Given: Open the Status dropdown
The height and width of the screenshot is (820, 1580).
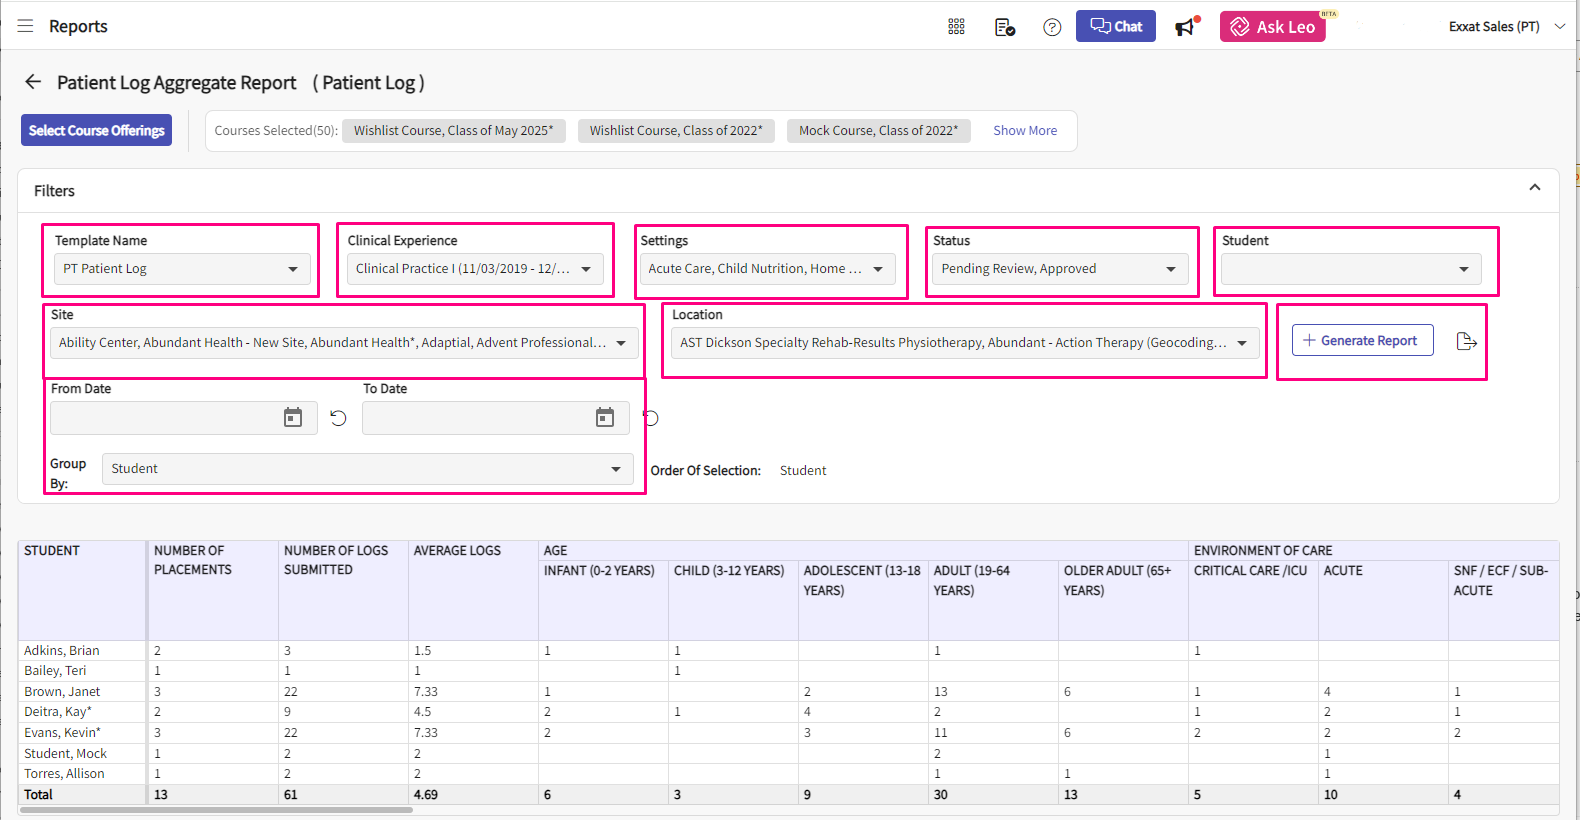Looking at the screenshot, I should click(x=1059, y=269).
